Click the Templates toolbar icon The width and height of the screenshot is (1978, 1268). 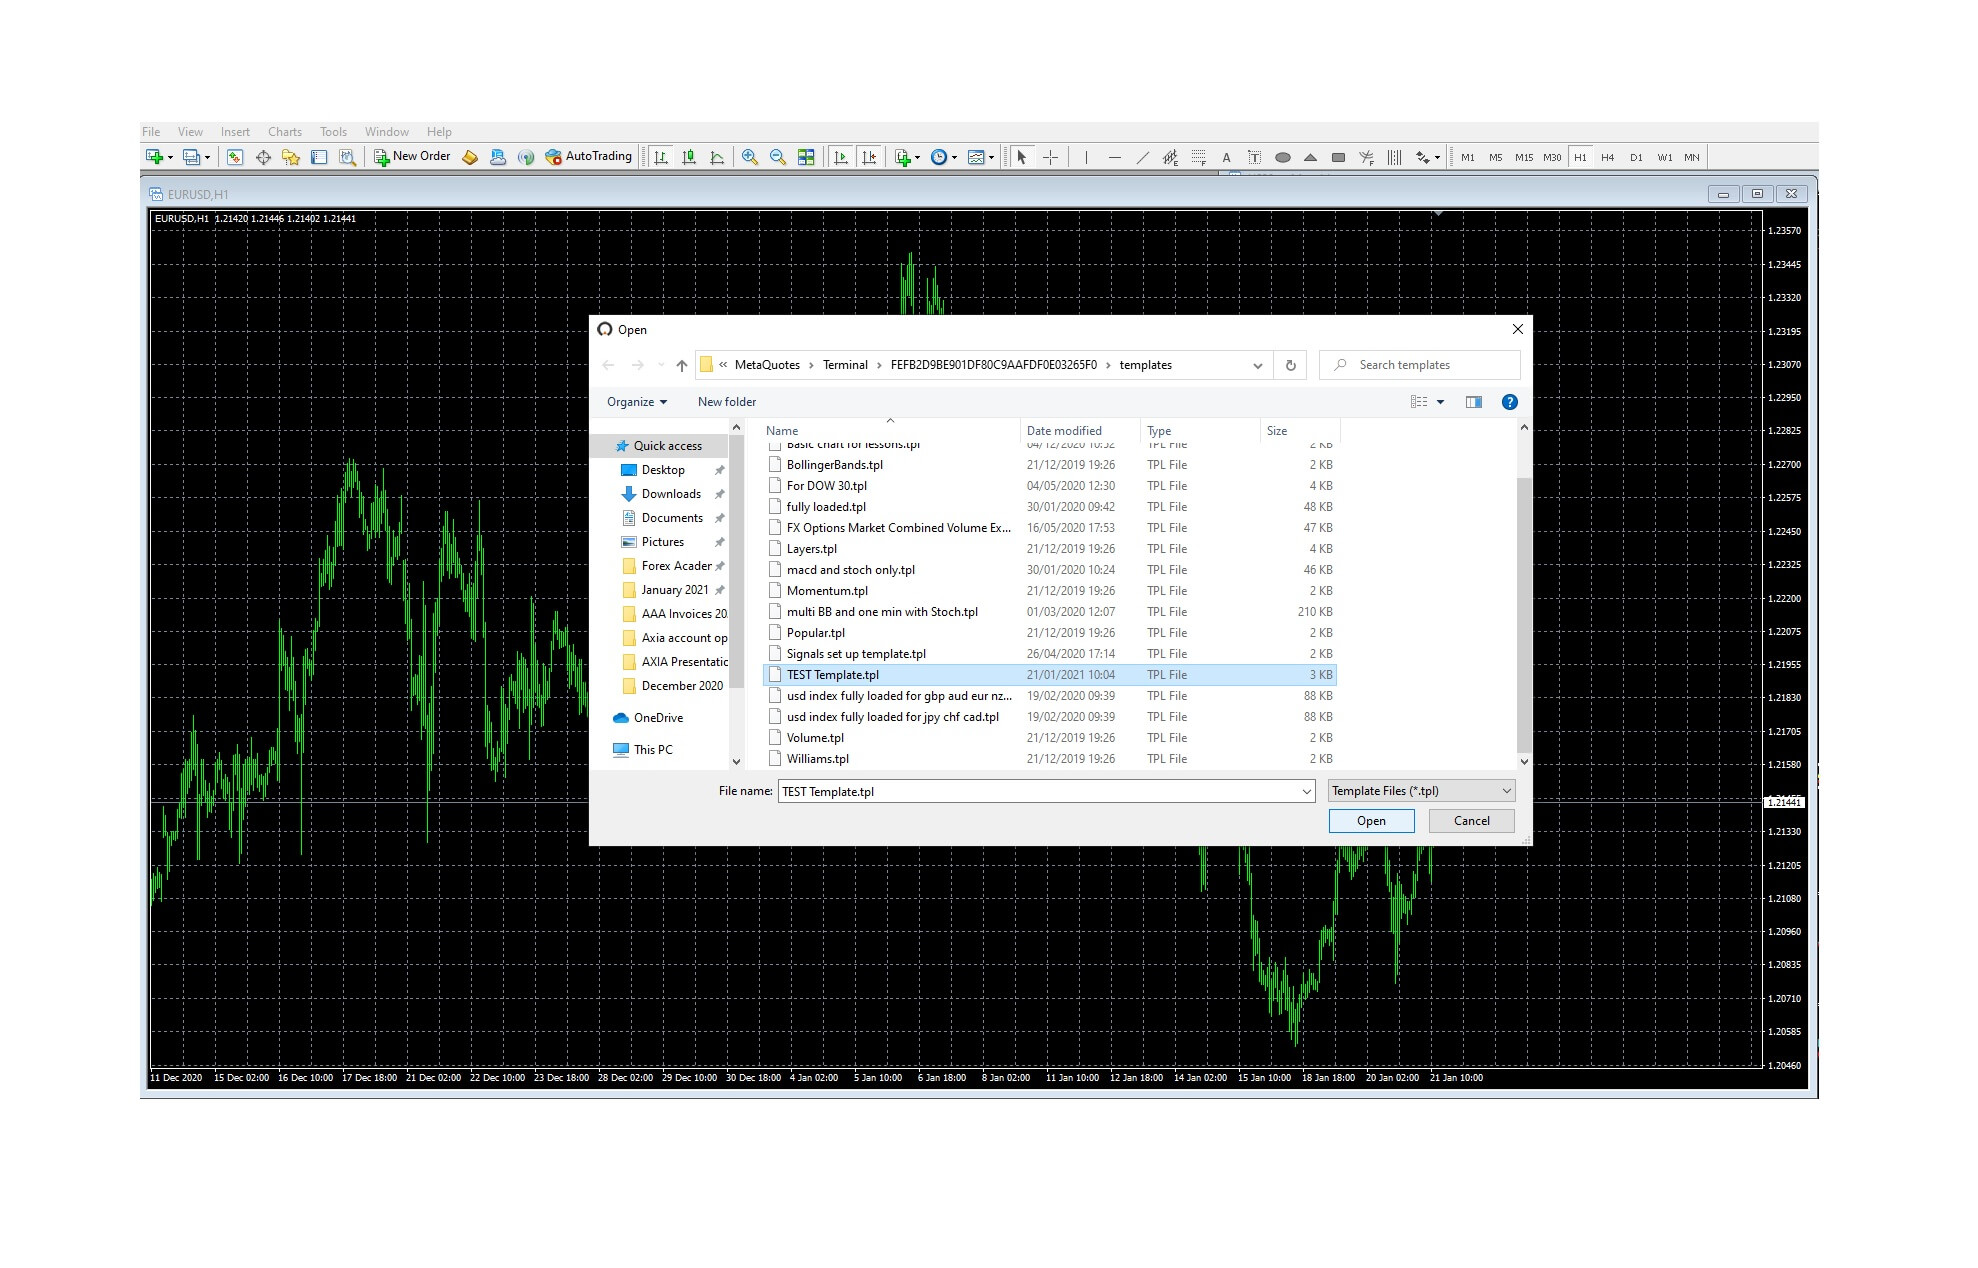pos(976,157)
